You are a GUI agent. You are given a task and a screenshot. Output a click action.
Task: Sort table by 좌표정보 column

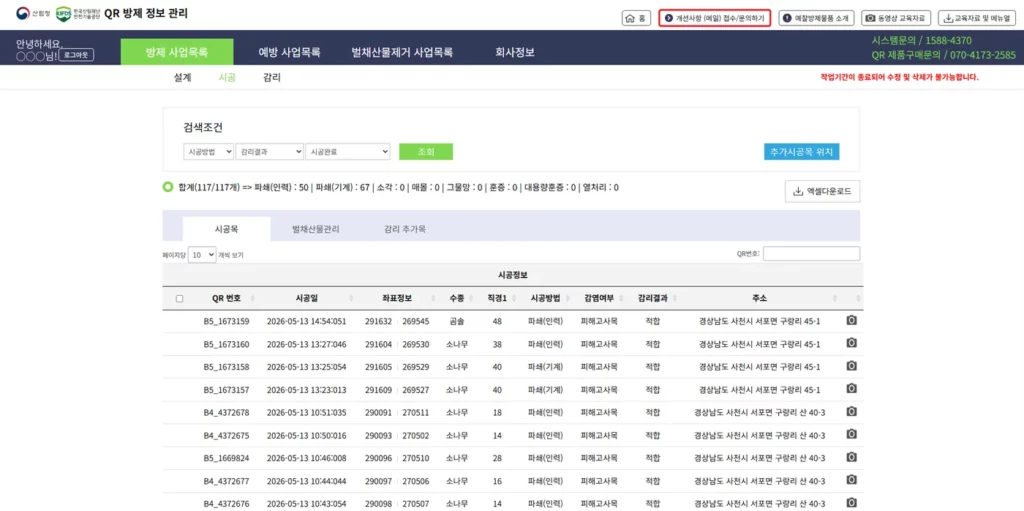[397, 298]
